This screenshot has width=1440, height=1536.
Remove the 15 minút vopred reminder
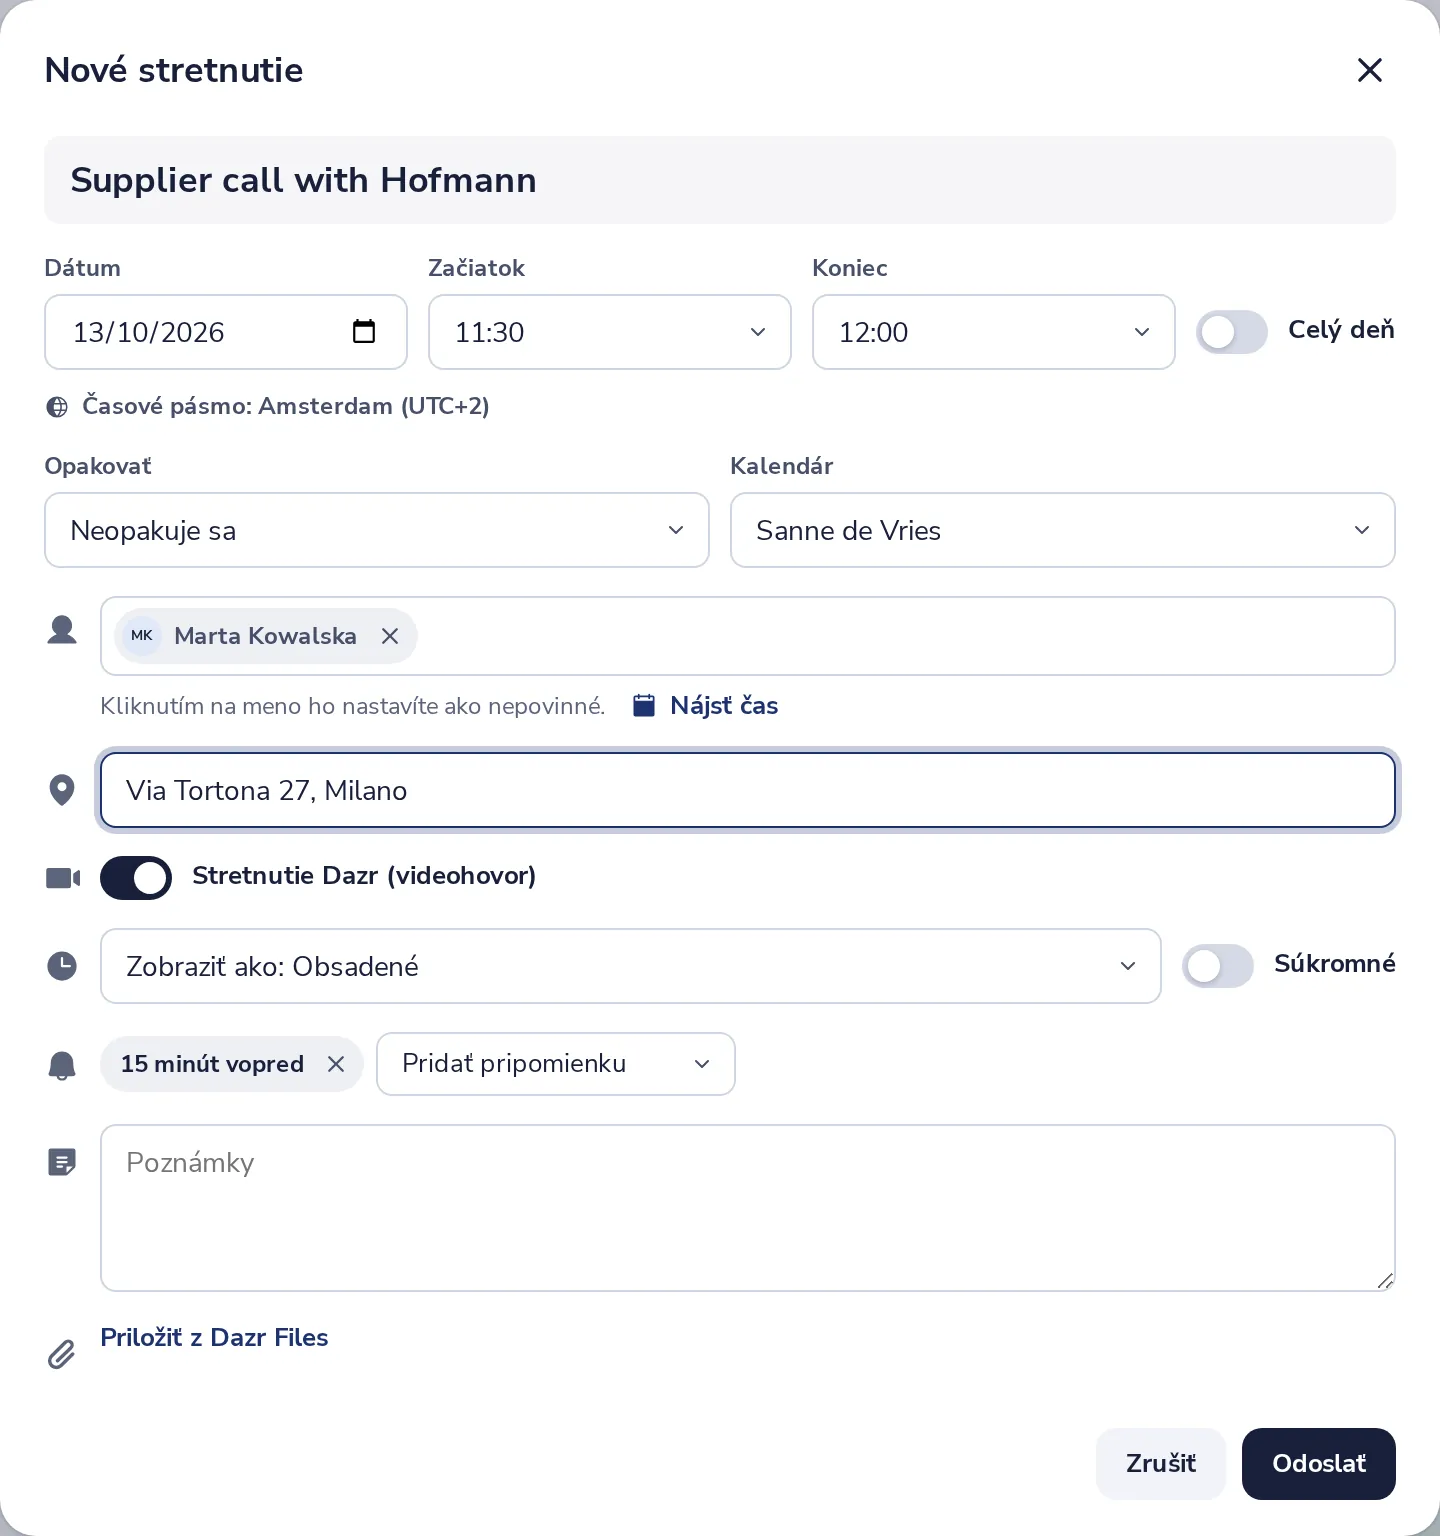pyautogui.click(x=336, y=1064)
